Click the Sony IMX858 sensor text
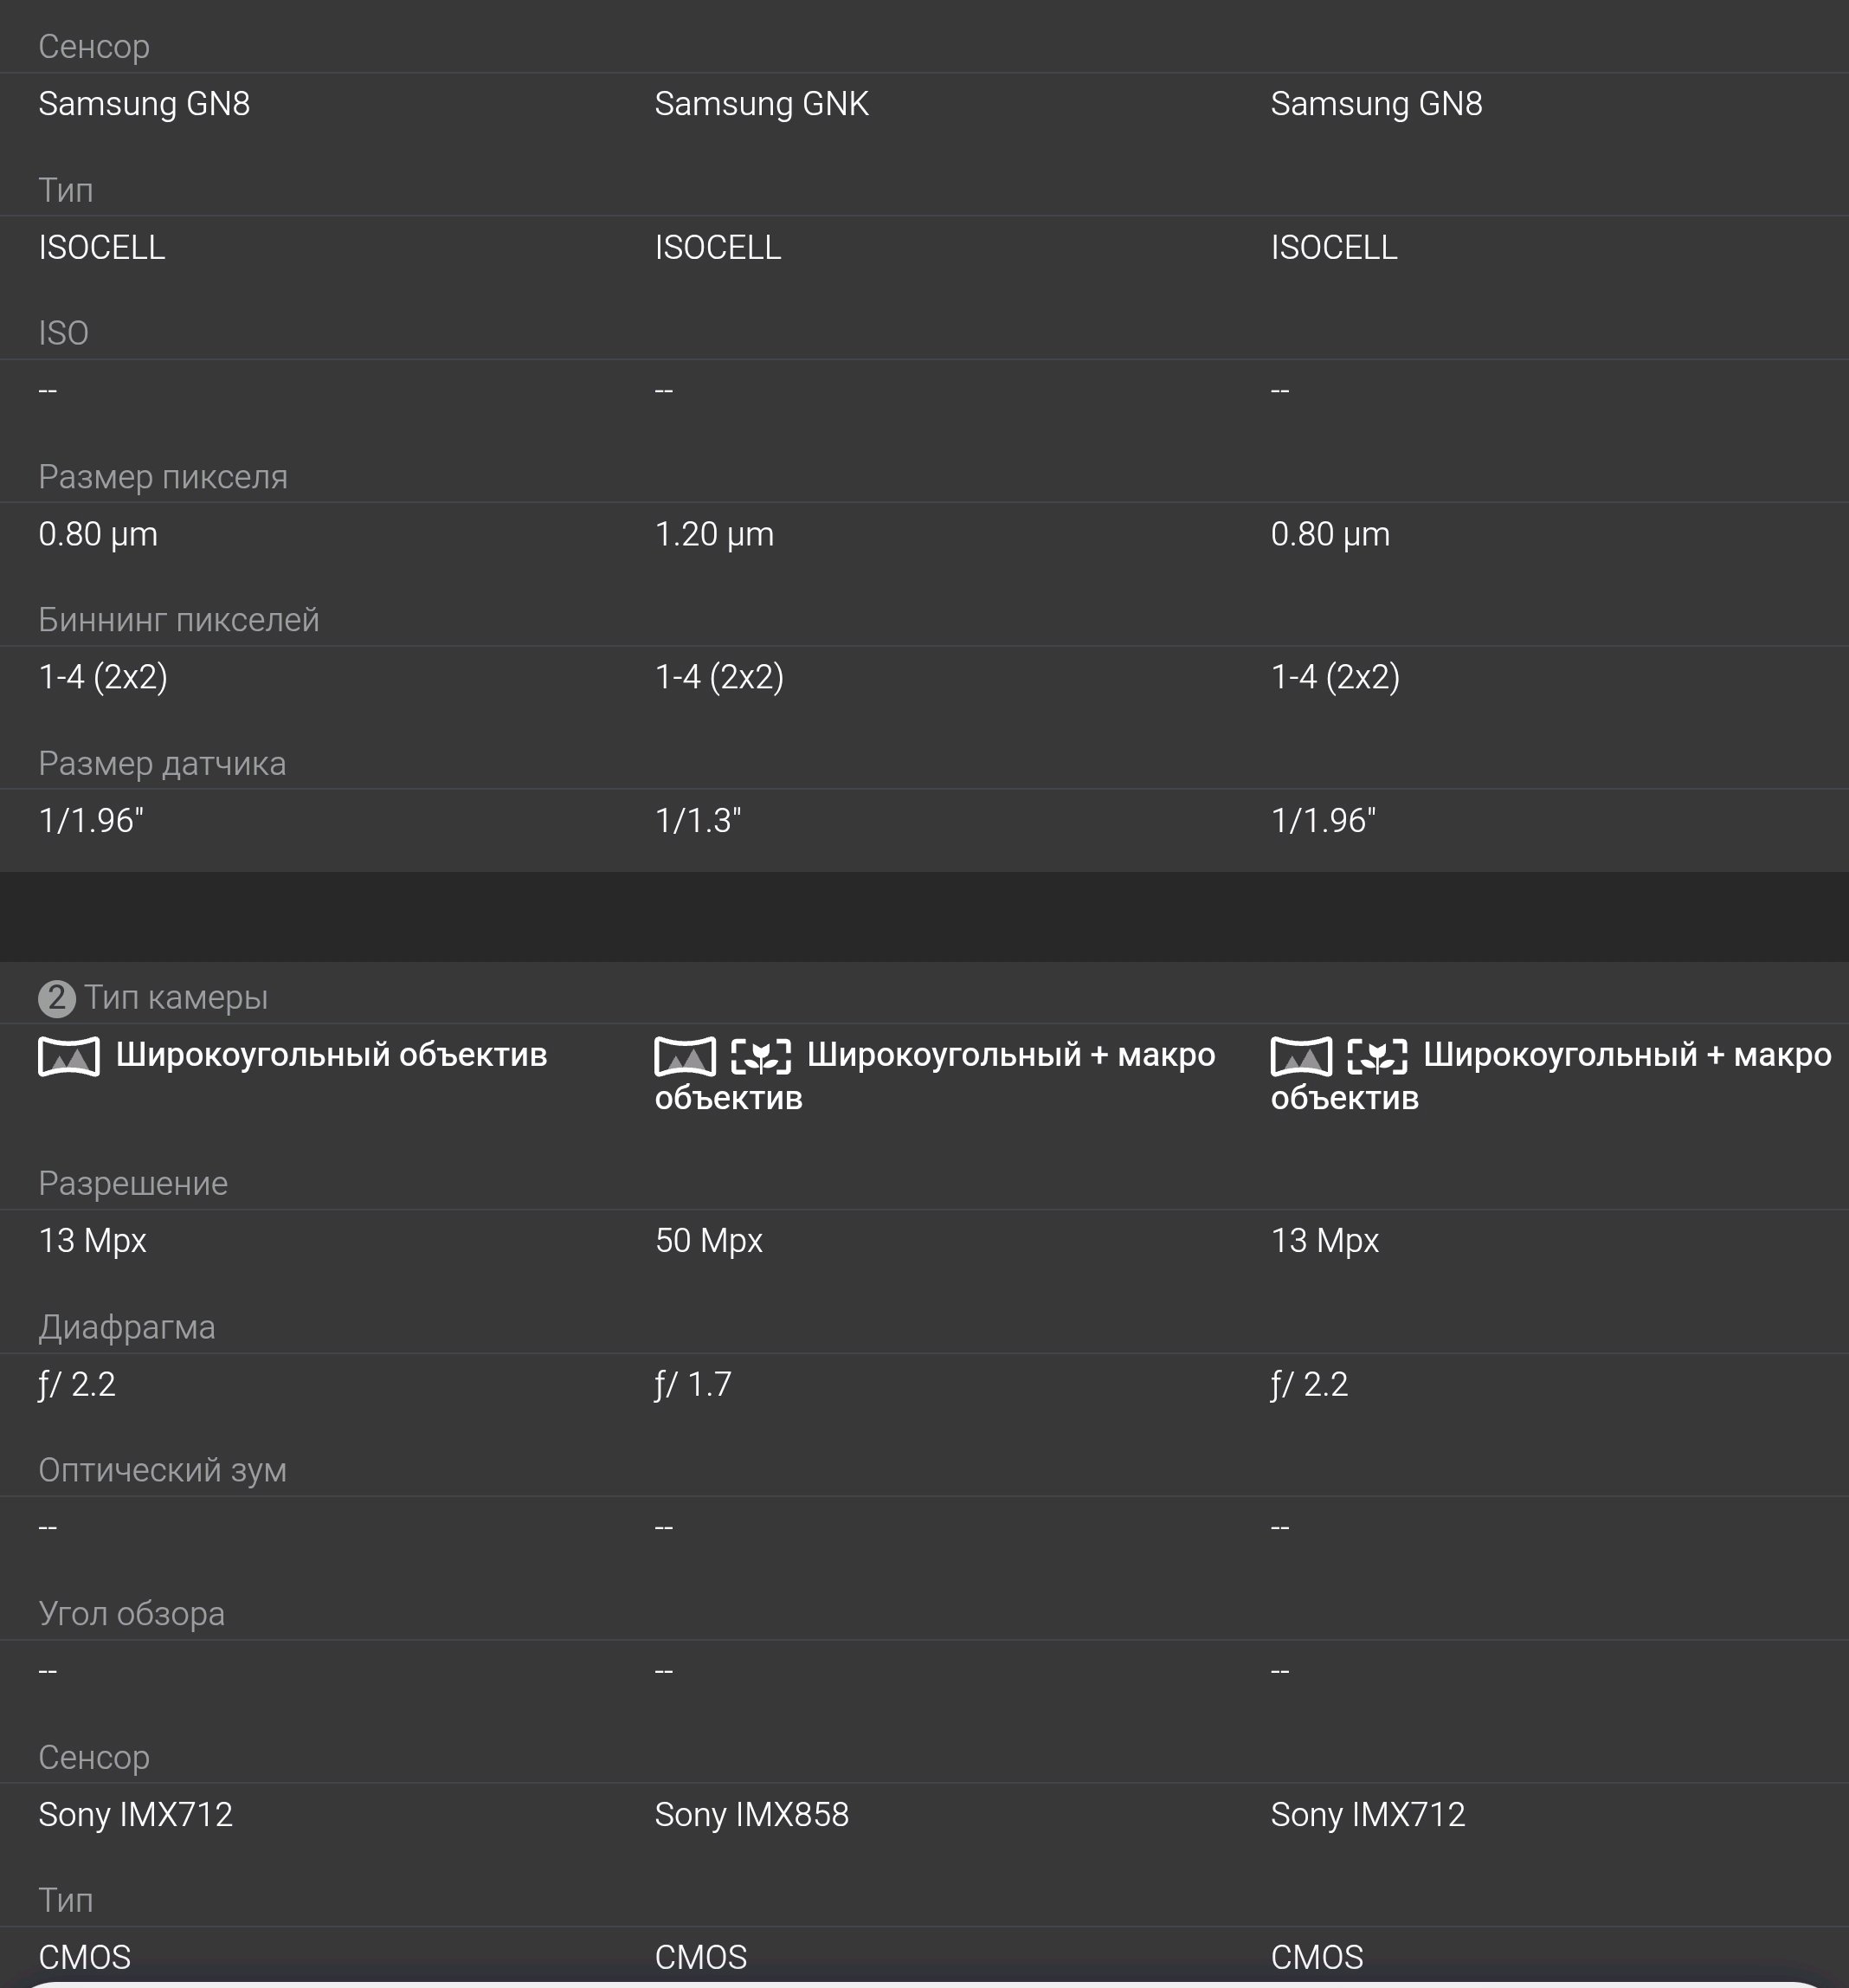 coord(751,1815)
